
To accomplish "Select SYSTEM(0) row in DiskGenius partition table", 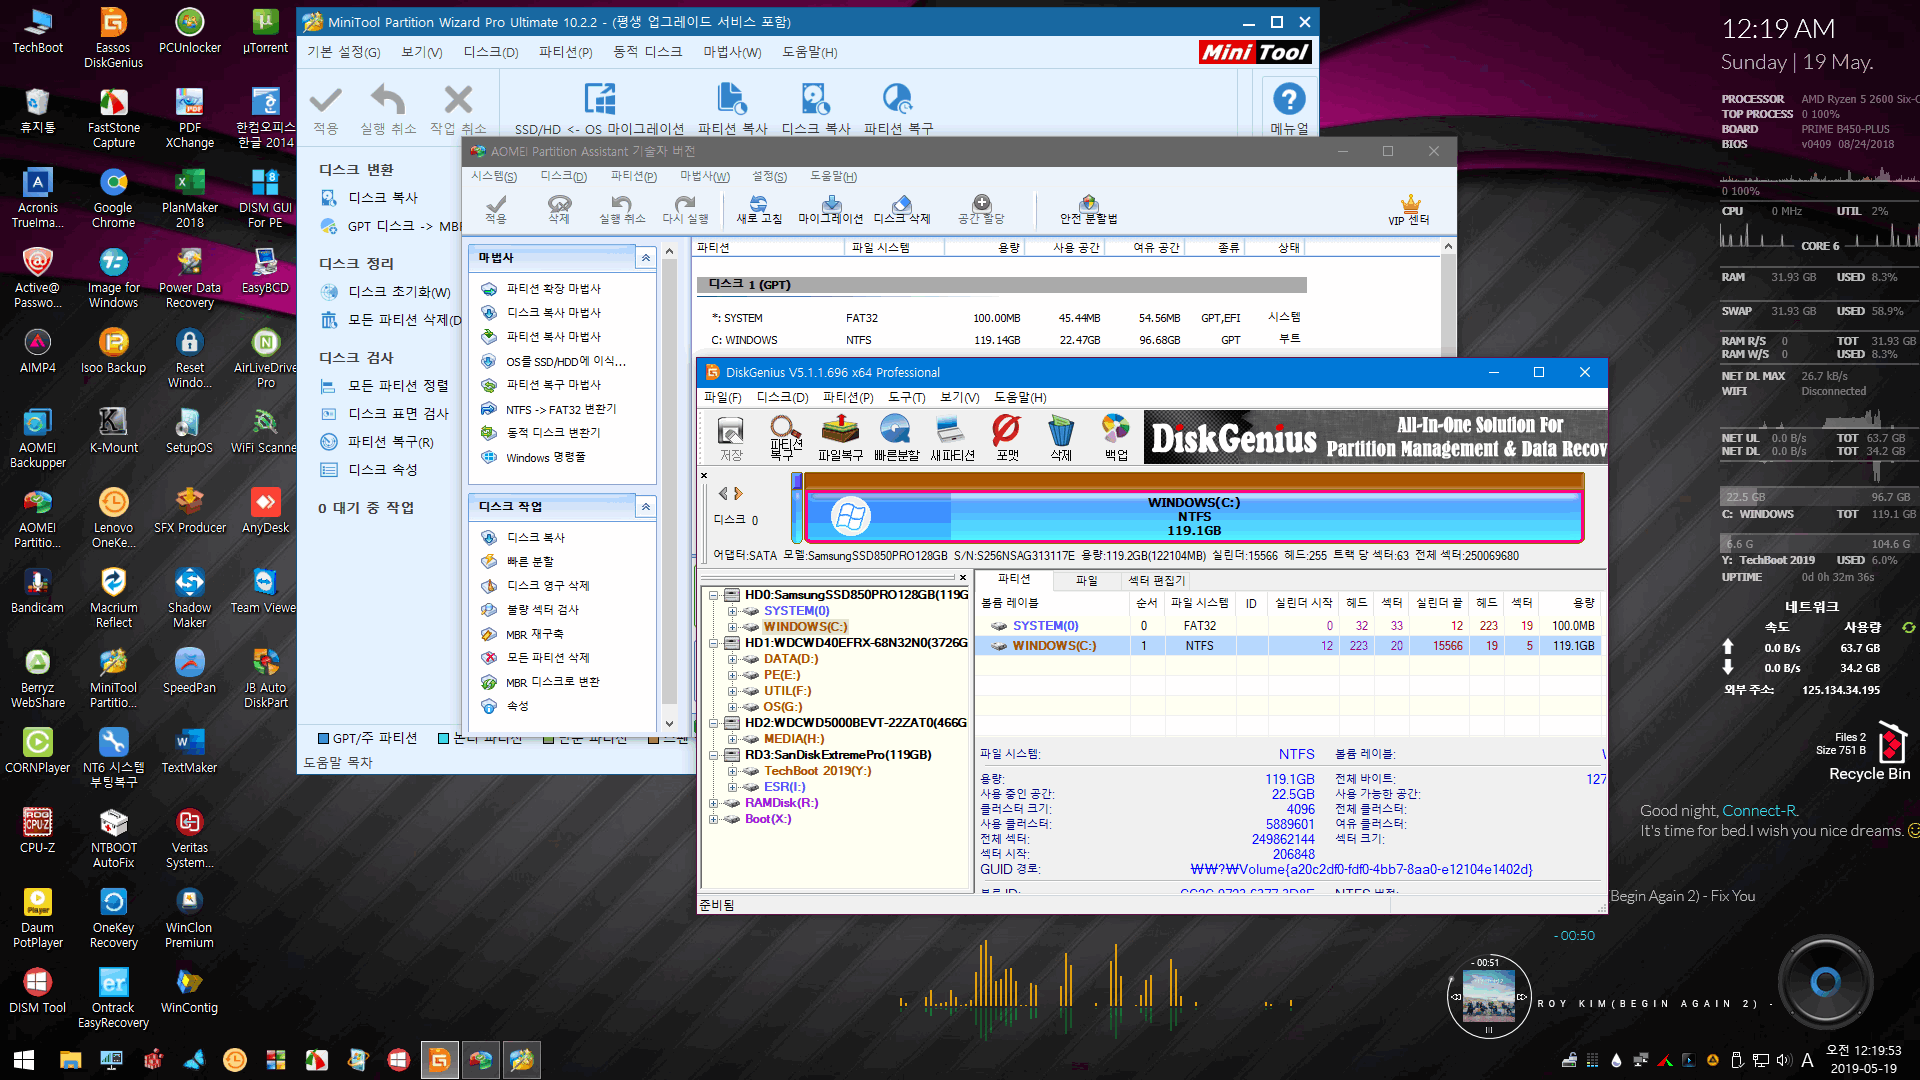I will (x=1288, y=626).
